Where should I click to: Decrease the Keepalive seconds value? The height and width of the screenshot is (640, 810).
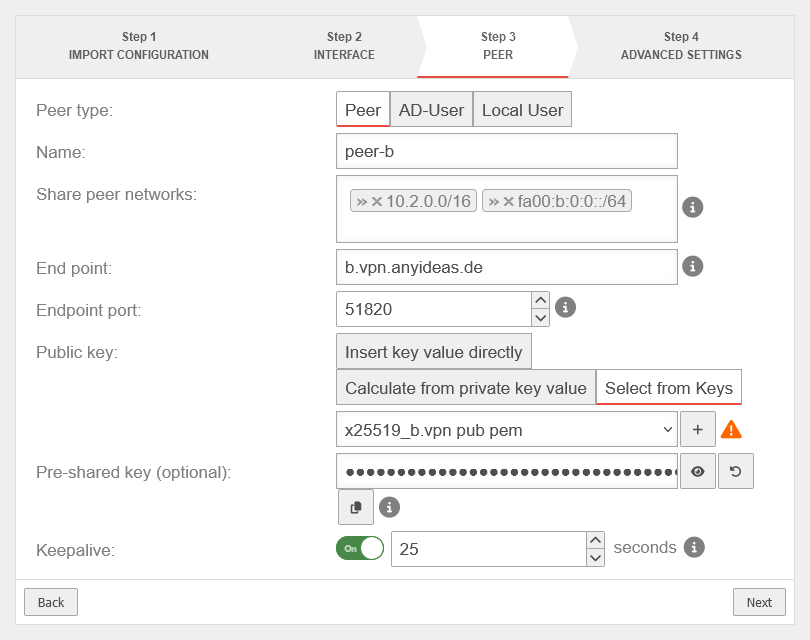tap(595, 558)
